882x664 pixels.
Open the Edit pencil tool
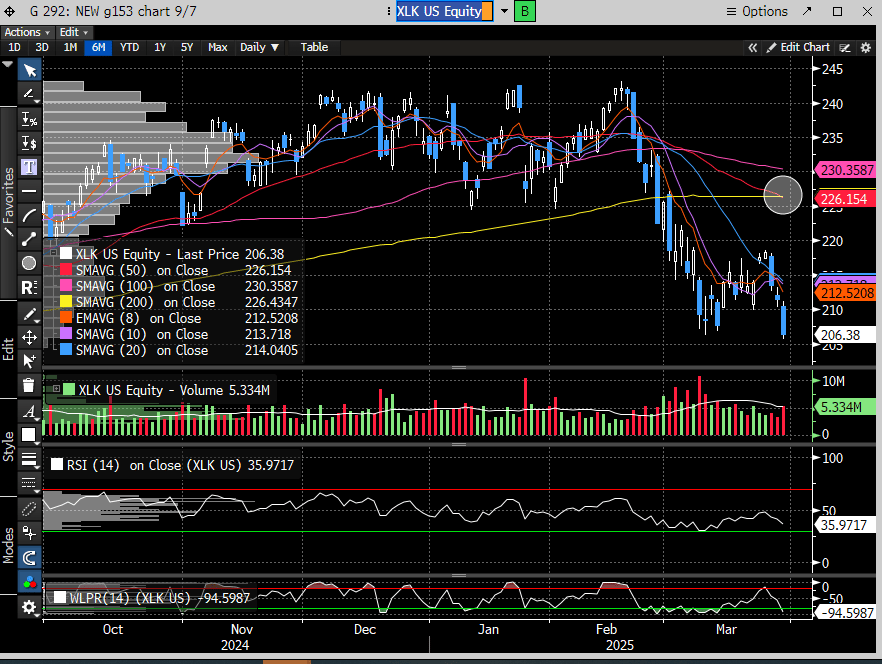29,314
